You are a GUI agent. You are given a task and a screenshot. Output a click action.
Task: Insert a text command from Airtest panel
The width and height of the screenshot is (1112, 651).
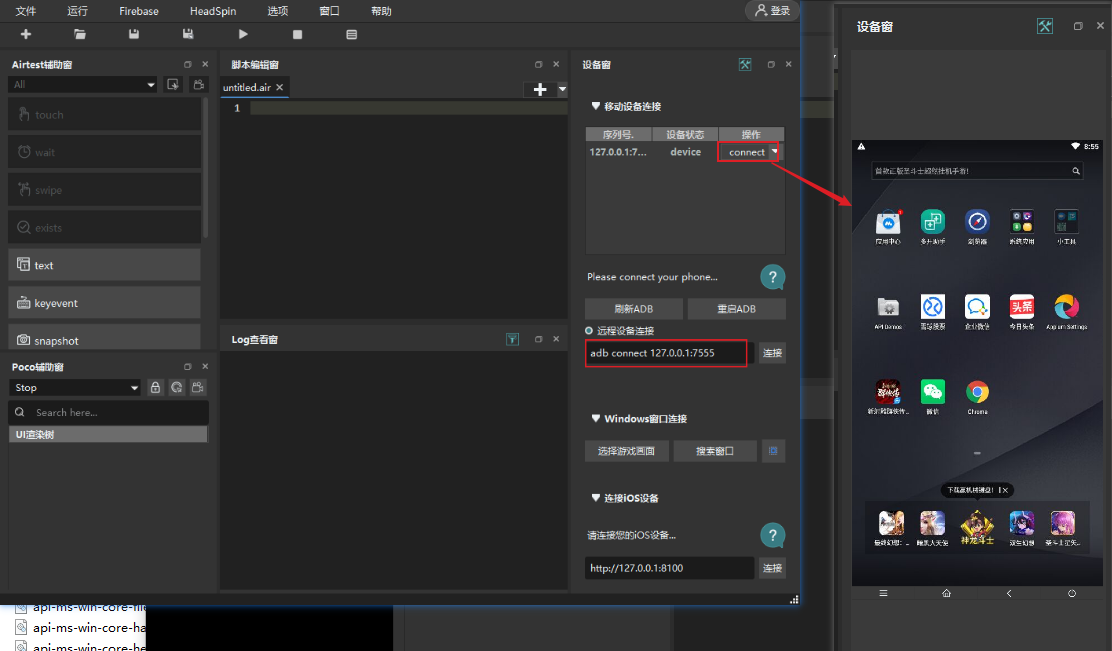tap(104, 265)
